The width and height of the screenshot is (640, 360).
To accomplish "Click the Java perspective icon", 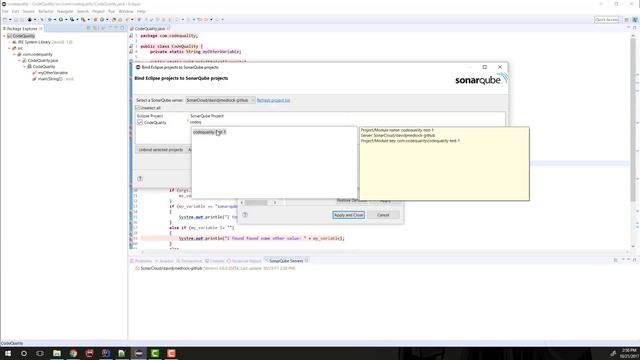I will click(x=635, y=20).
